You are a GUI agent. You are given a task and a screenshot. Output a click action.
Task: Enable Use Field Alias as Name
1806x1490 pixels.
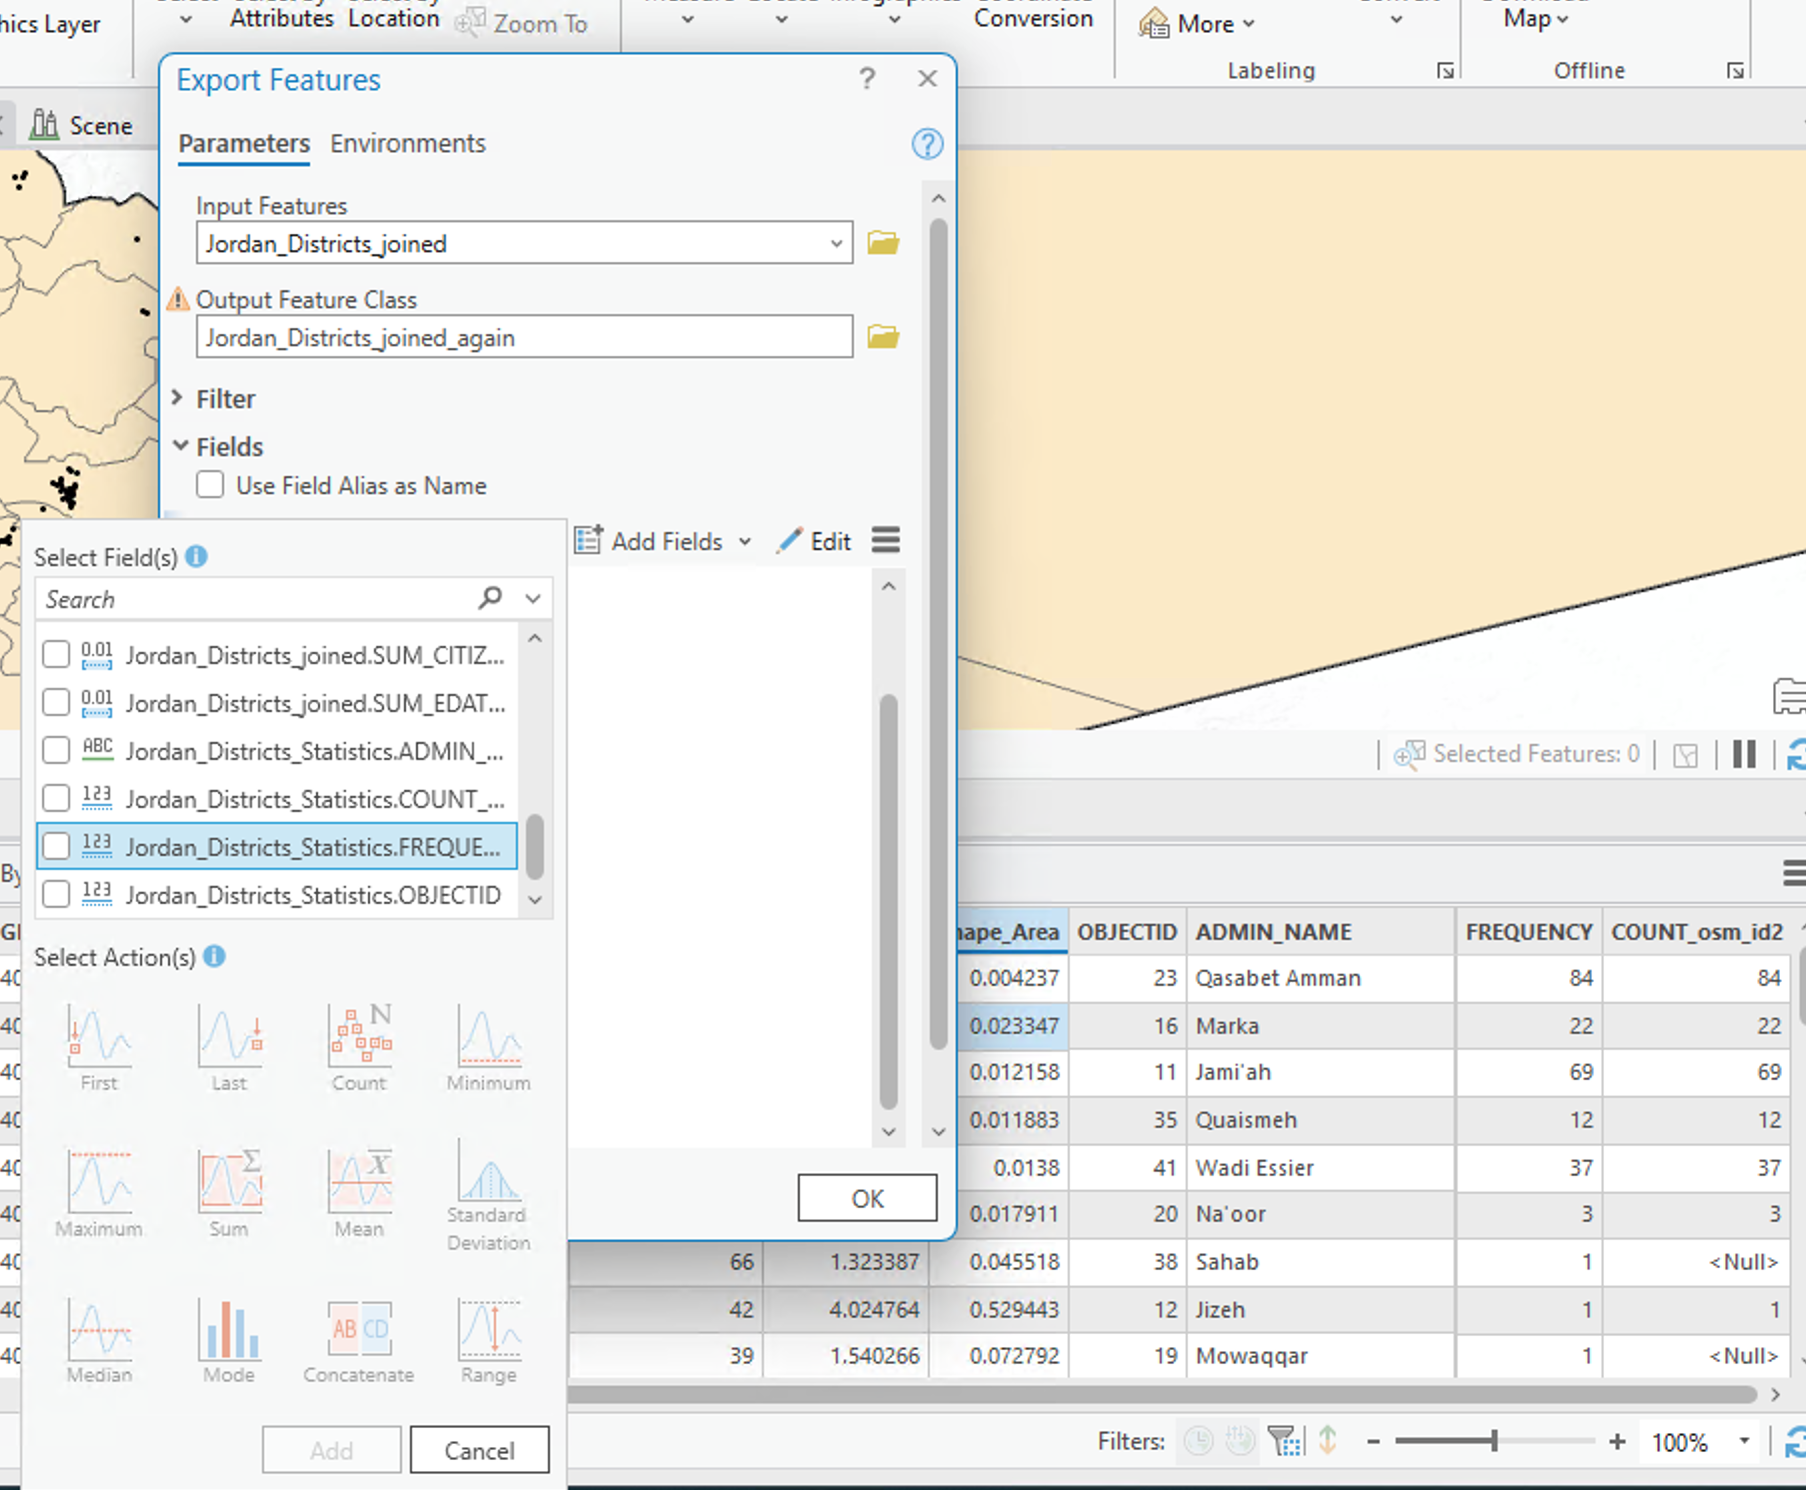[x=210, y=485]
